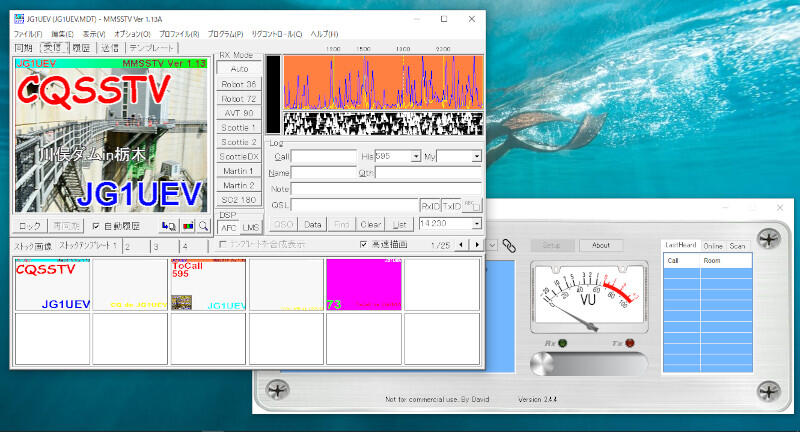This screenshot has width=800, height=432.
Task: Open the Online tab in the back window
Action: pyautogui.click(x=713, y=246)
